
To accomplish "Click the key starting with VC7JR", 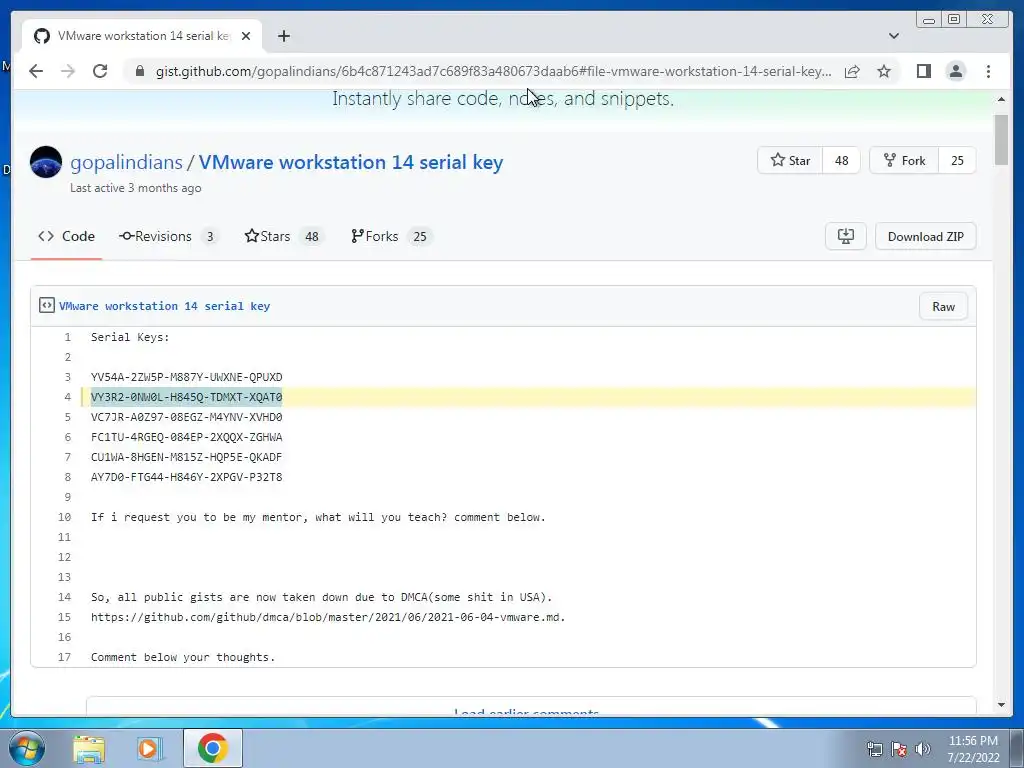I will 186,417.
